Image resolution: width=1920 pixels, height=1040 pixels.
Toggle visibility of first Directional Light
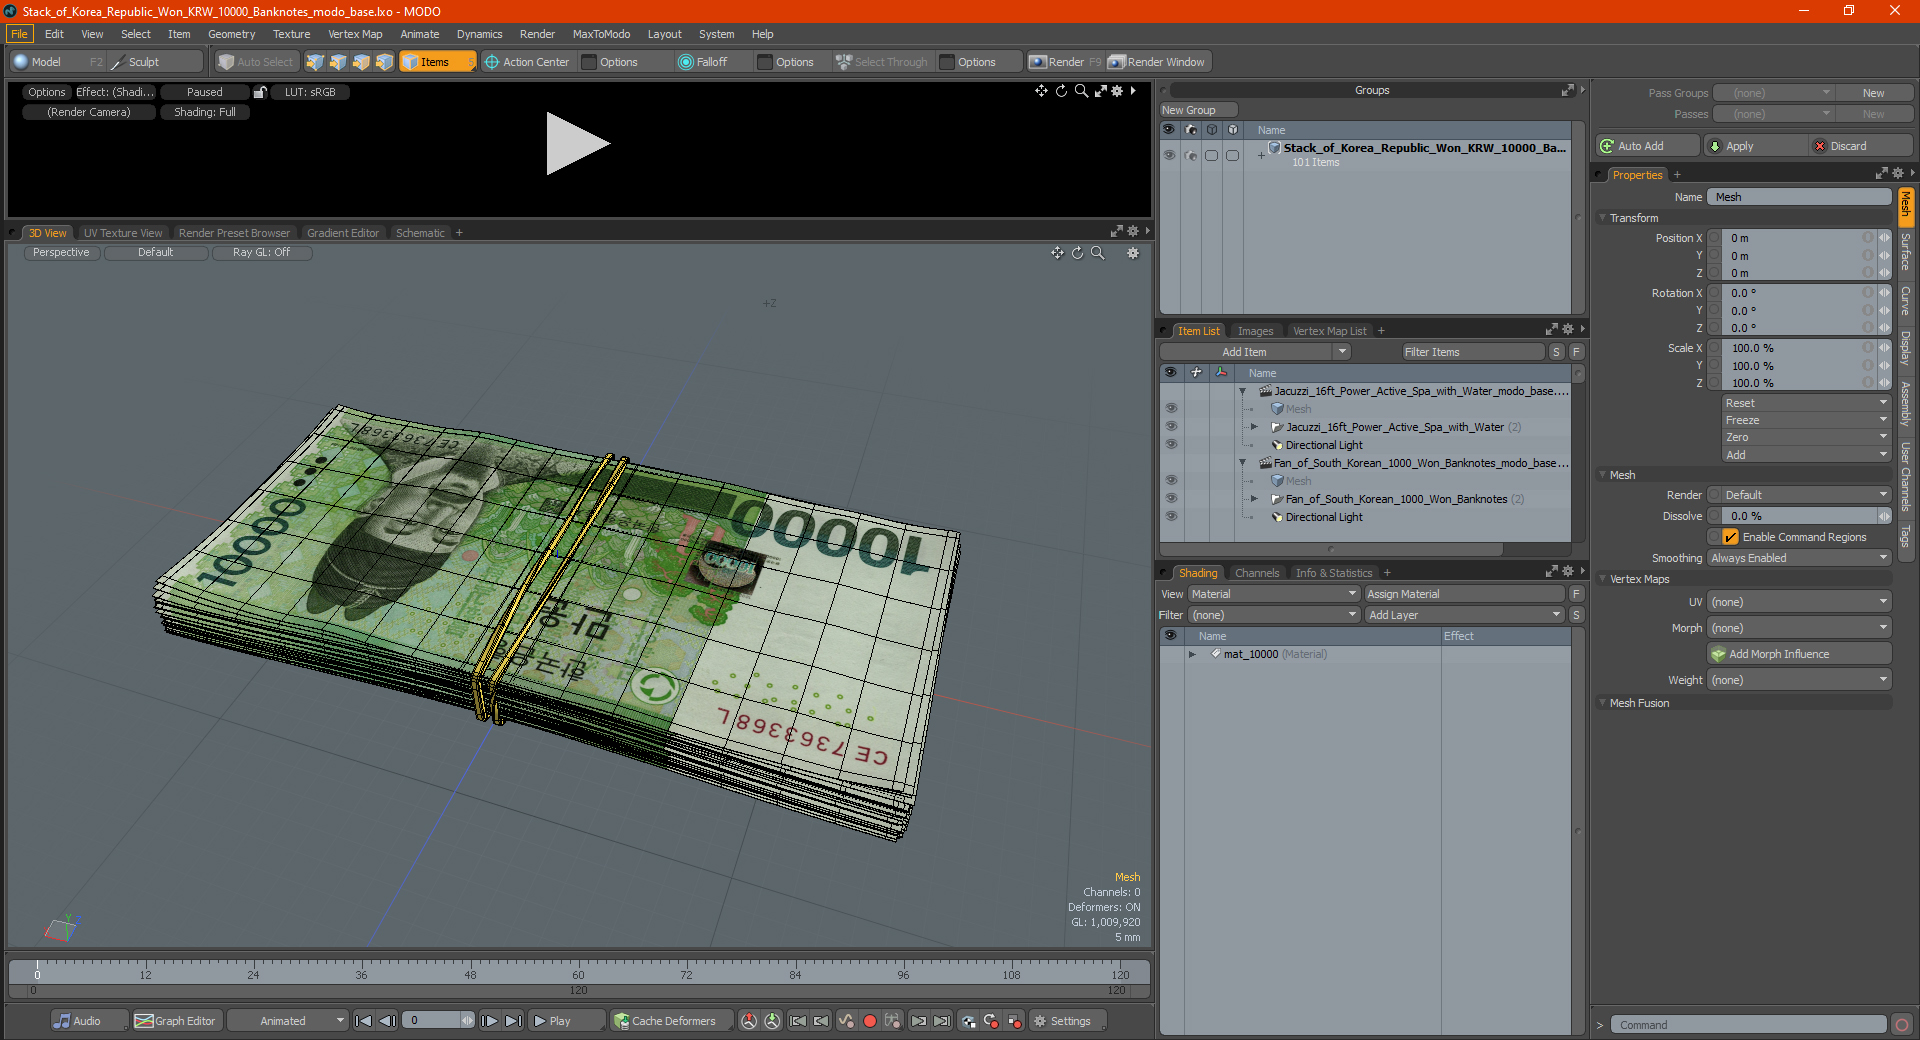[x=1171, y=445]
